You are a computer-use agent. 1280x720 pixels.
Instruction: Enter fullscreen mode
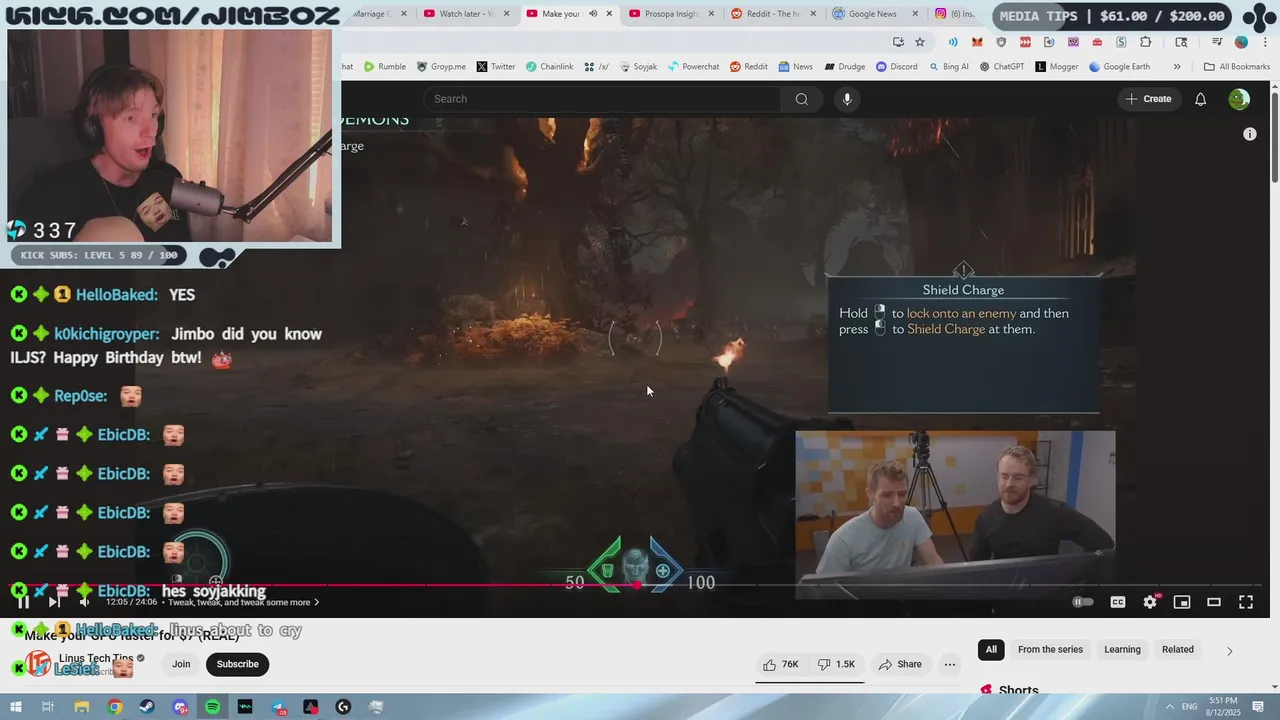point(1246,602)
